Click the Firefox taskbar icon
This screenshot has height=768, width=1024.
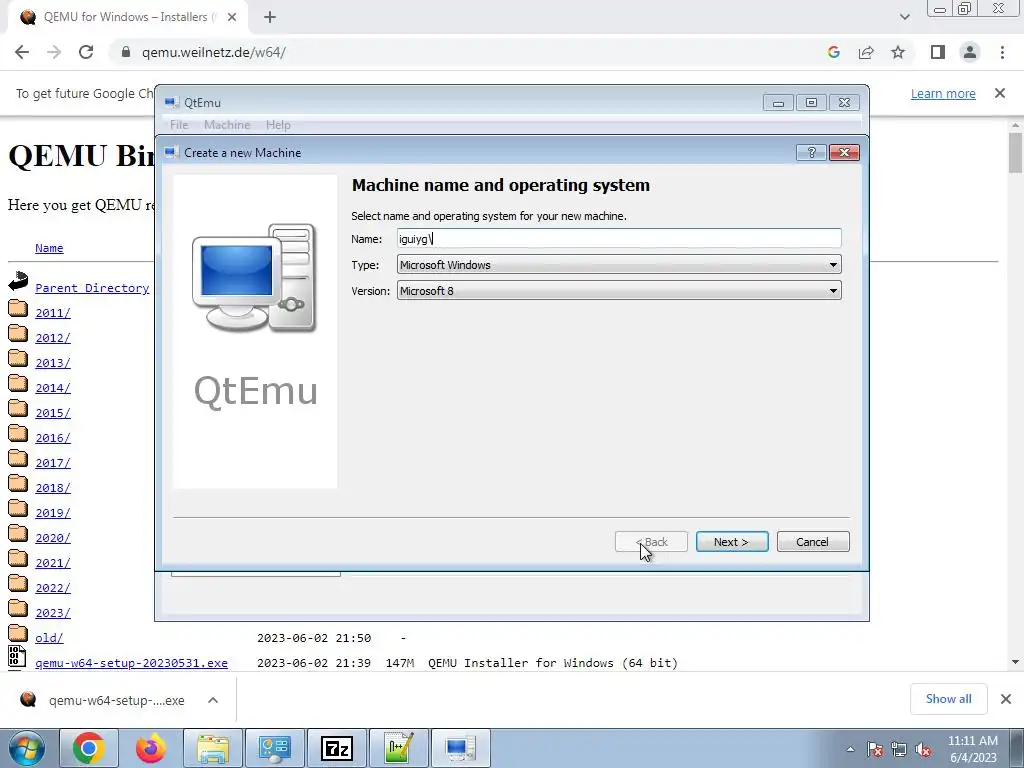click(x=151, y=748)
